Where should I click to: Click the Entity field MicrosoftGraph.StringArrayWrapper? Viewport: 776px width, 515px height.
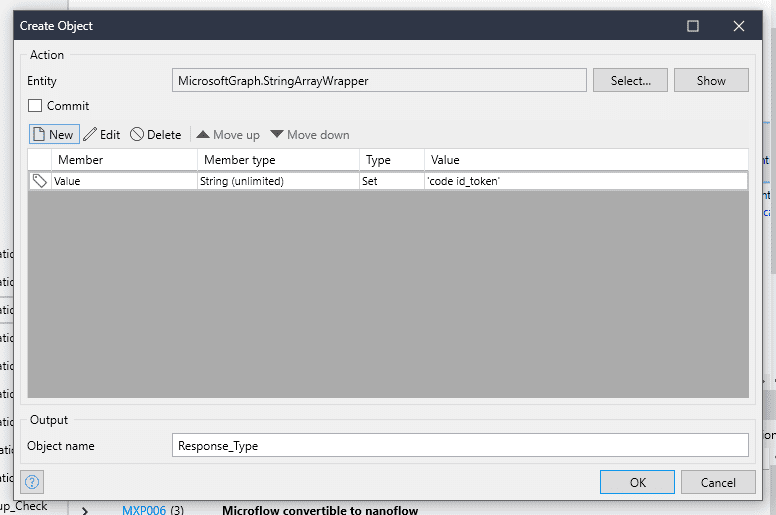tap(379, 81)
